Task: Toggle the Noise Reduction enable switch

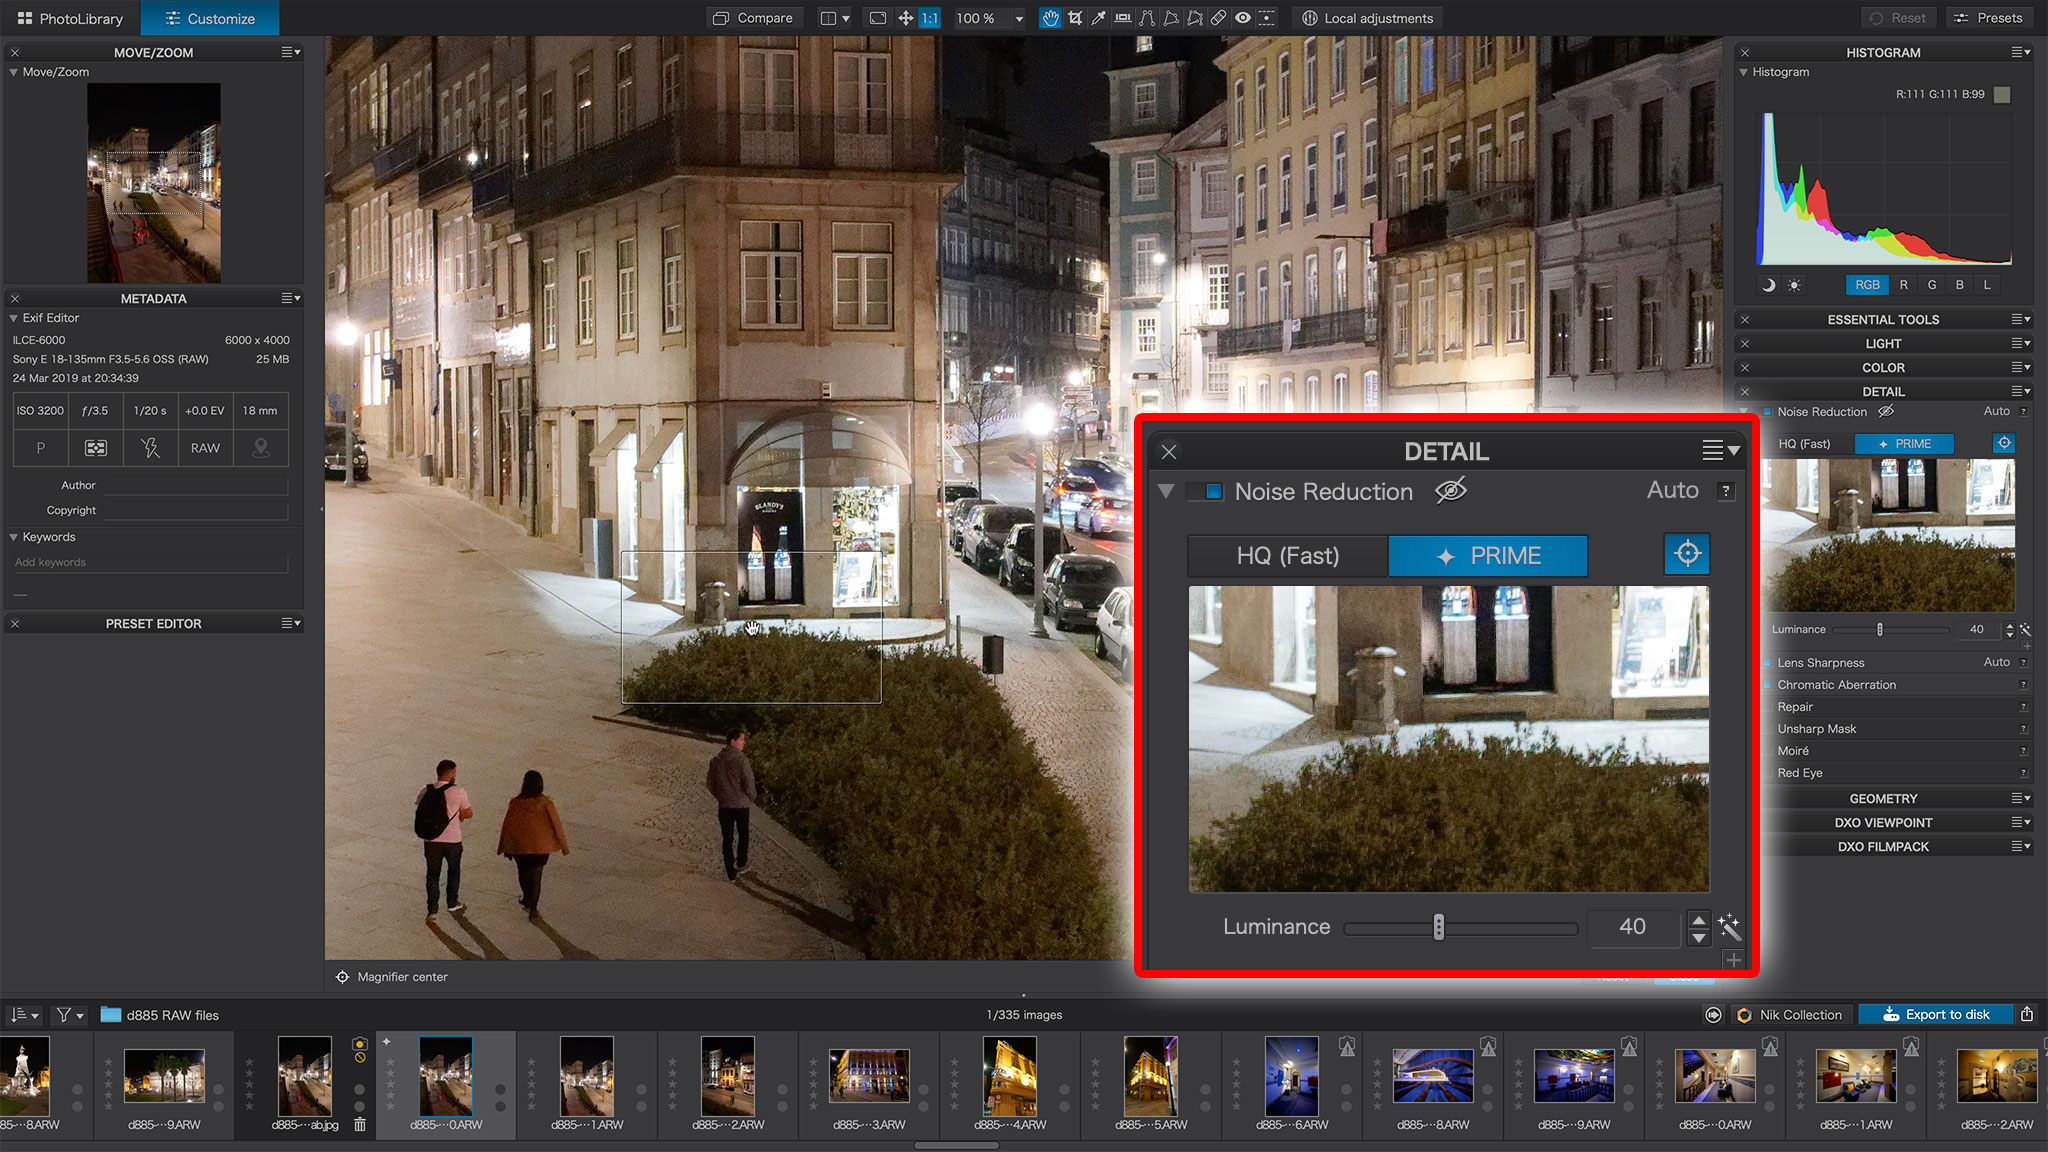Action: coord(1206,491)
